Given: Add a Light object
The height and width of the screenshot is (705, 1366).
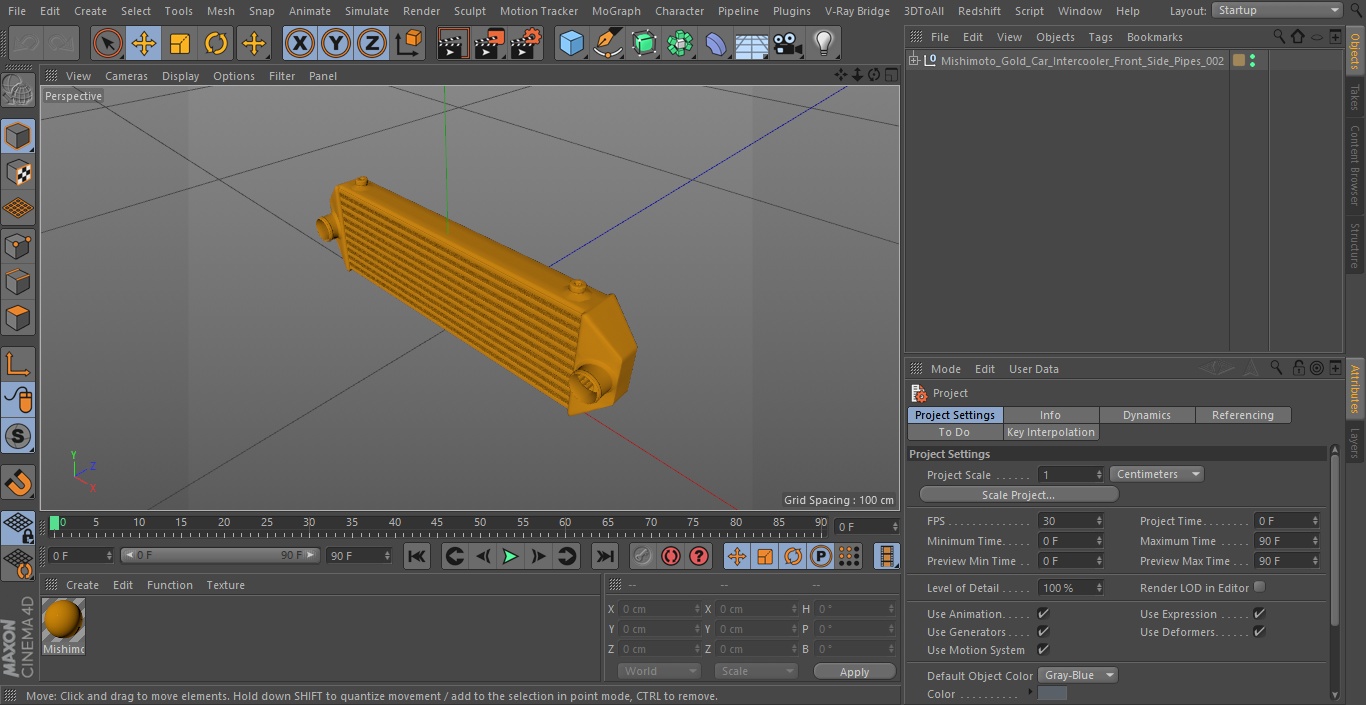Looking at the screenshot, I should [823, 44].
